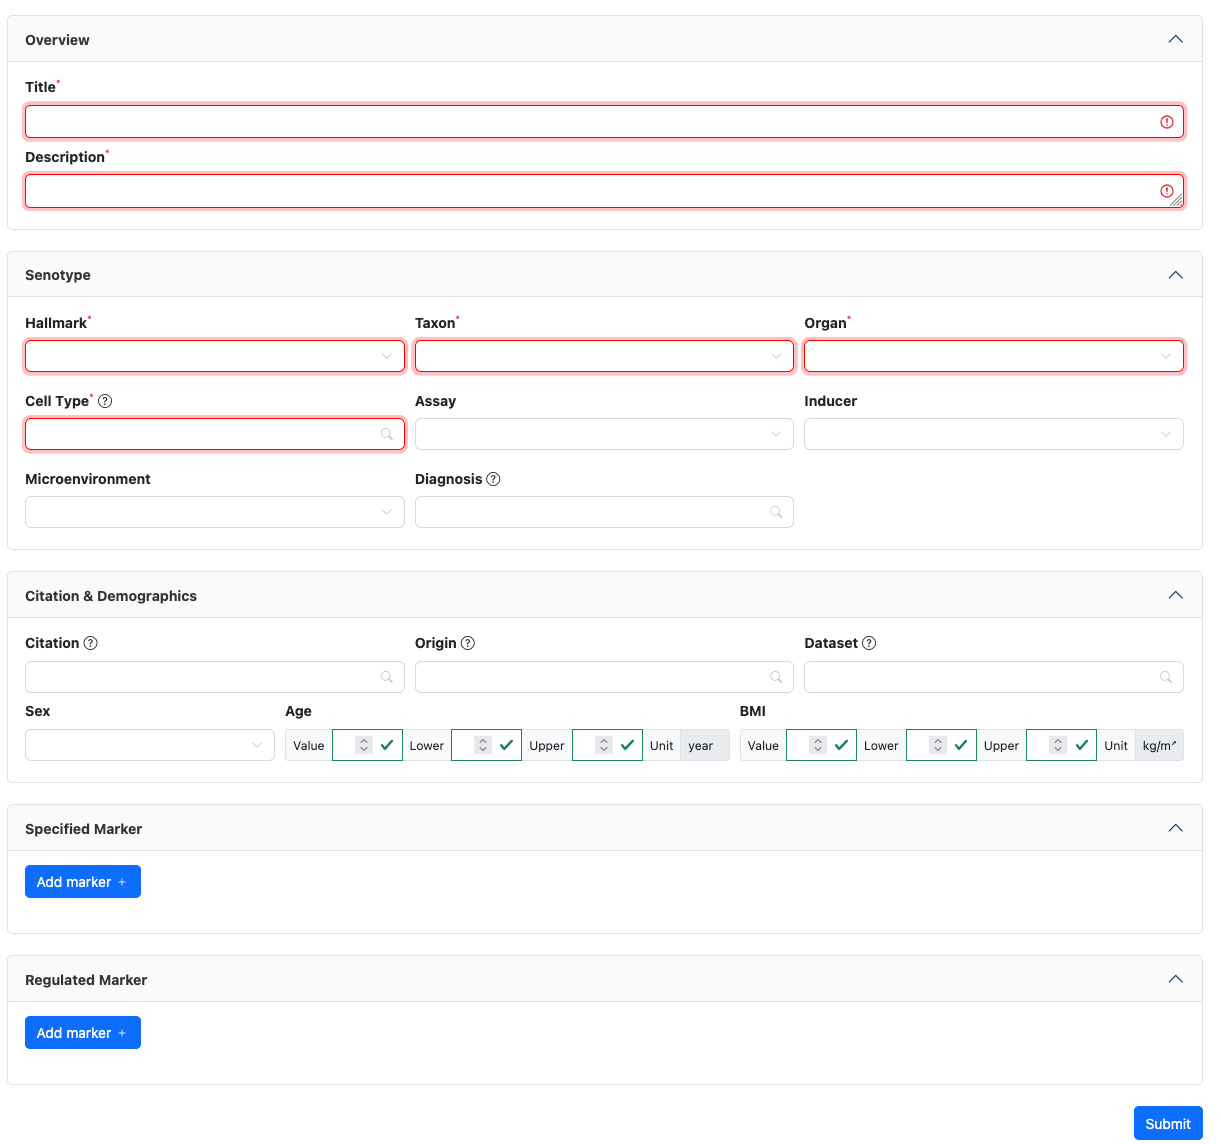Click the Dataset search field
1221x1144 pixels.
point(994,677)
